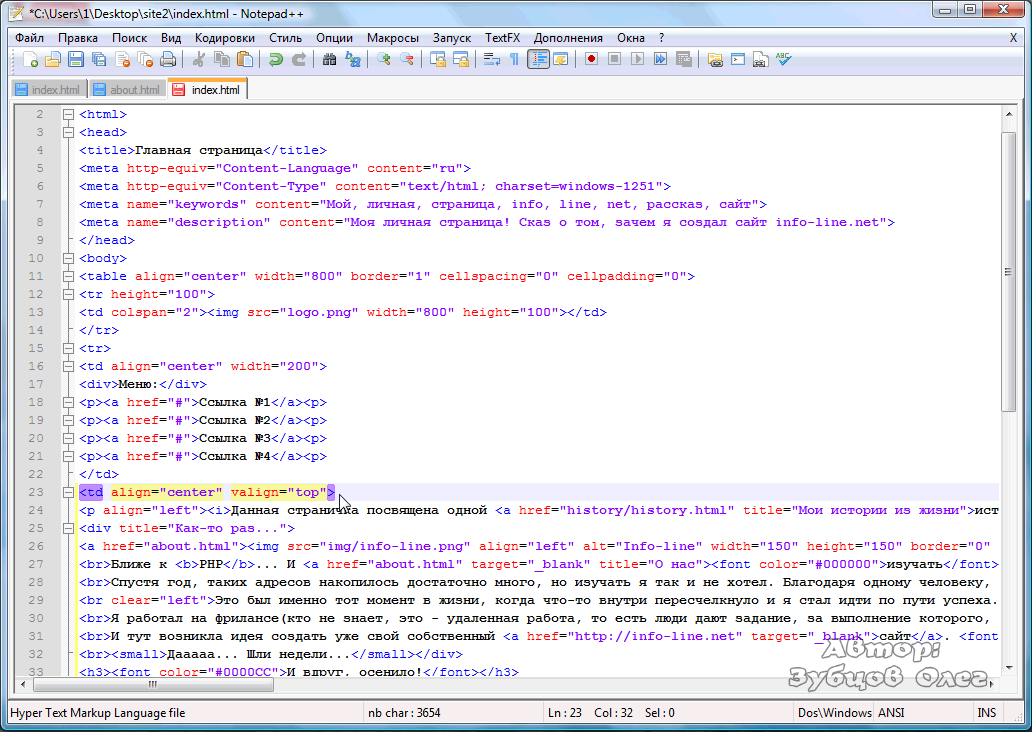Viewport: 1032px width, 732px height.
Task: Click the ABC spell check icon
Action: [x=783, y=60]
